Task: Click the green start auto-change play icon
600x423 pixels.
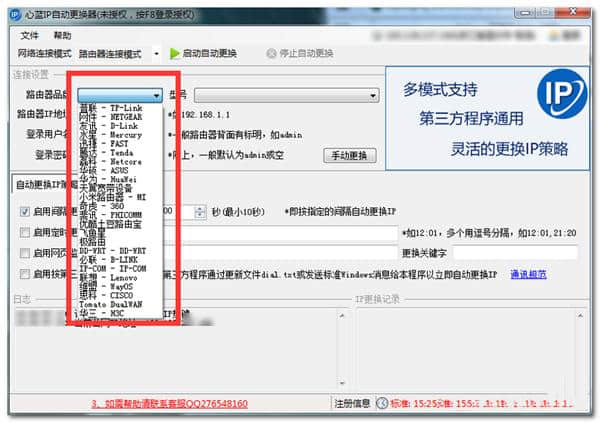Action: [x=174, y=54]
